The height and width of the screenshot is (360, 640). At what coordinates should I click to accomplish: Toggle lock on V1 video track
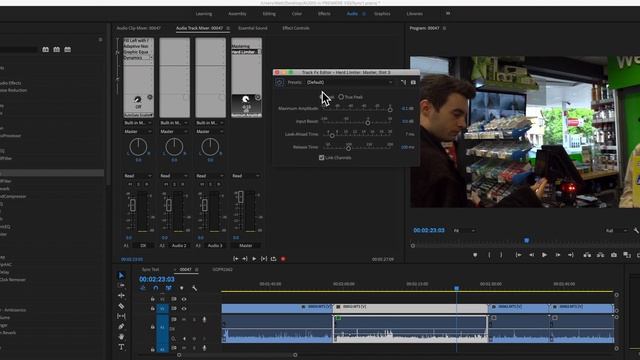point(152,309)
